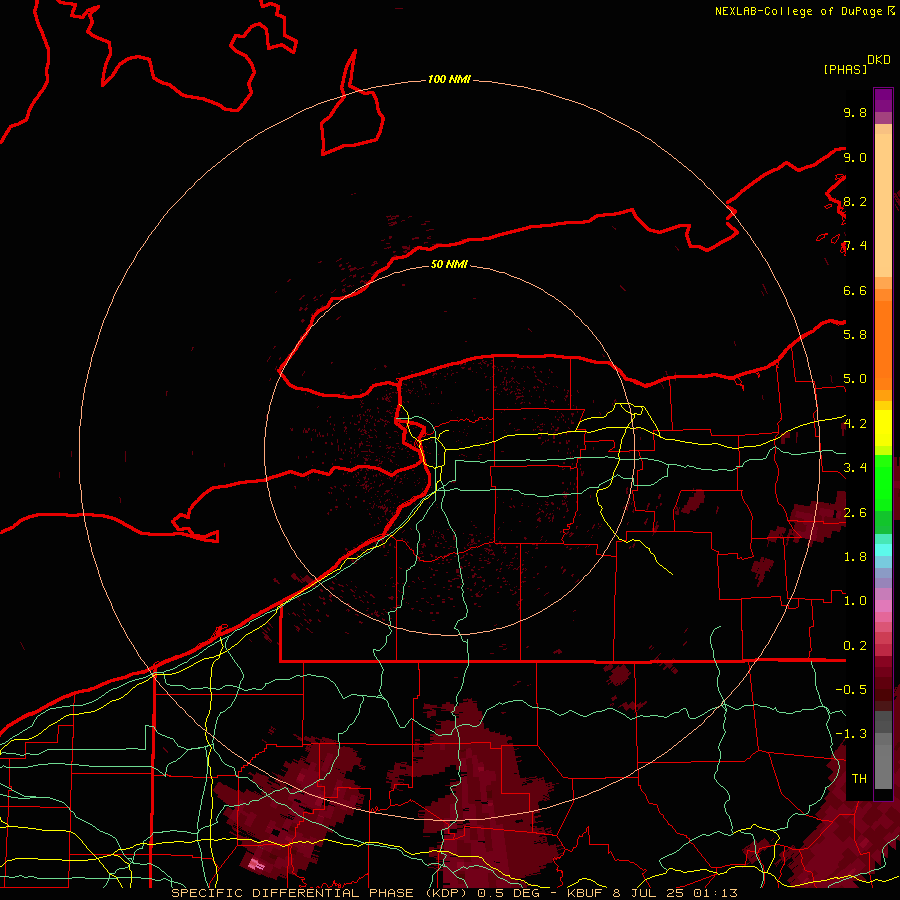Click the 2.6 scale value

[855, 513]
